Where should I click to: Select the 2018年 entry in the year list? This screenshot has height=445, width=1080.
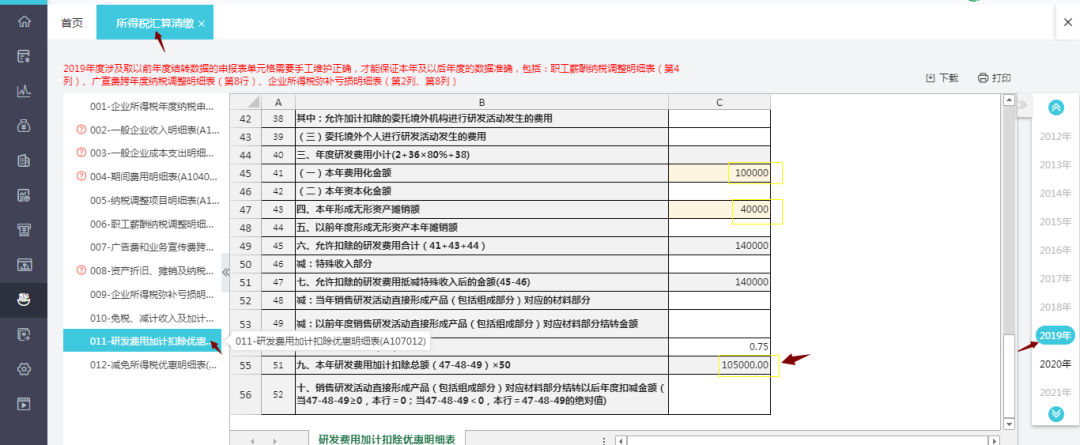[1055, 307]
